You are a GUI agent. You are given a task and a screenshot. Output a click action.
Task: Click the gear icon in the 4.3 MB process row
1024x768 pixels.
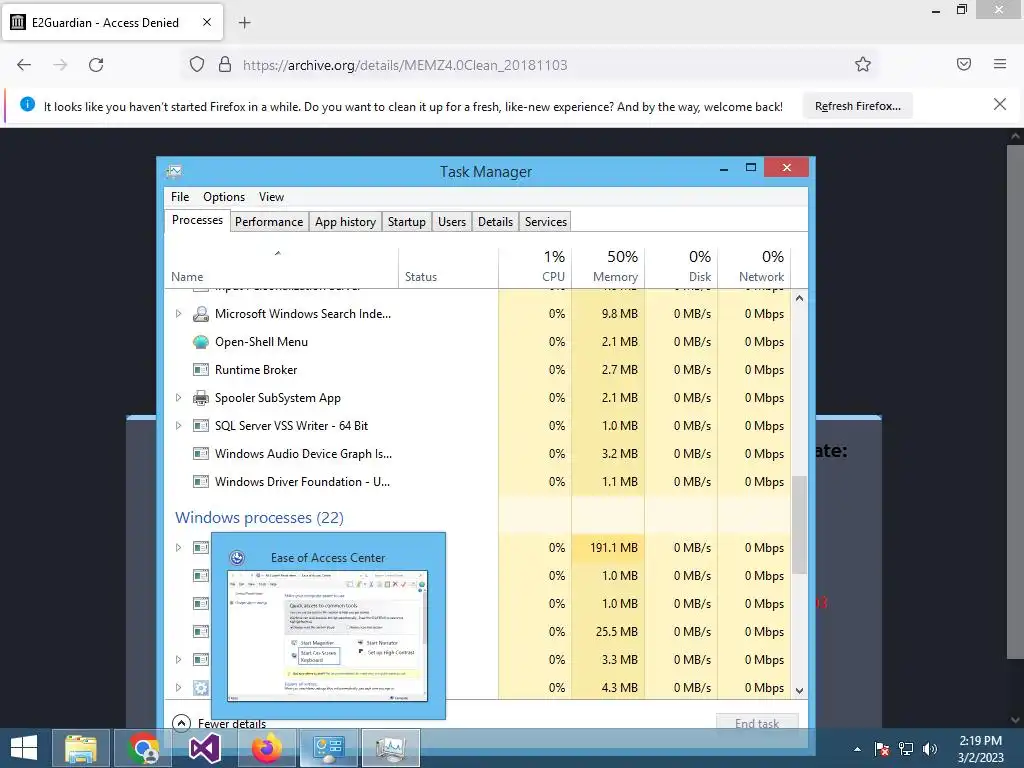pos(200,688)
